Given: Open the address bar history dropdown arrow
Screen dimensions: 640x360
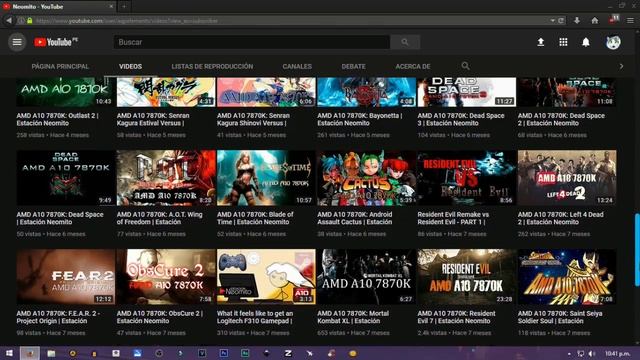Looking at the screenshot, I should click(x=552, y=20).
